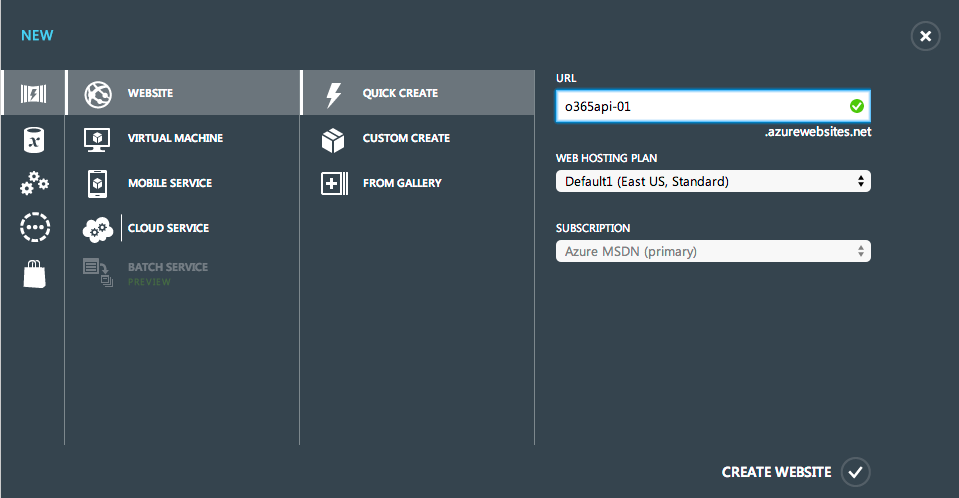Click the Create Website text label
The width and height of the screenshot is (959, 498).
776,472
